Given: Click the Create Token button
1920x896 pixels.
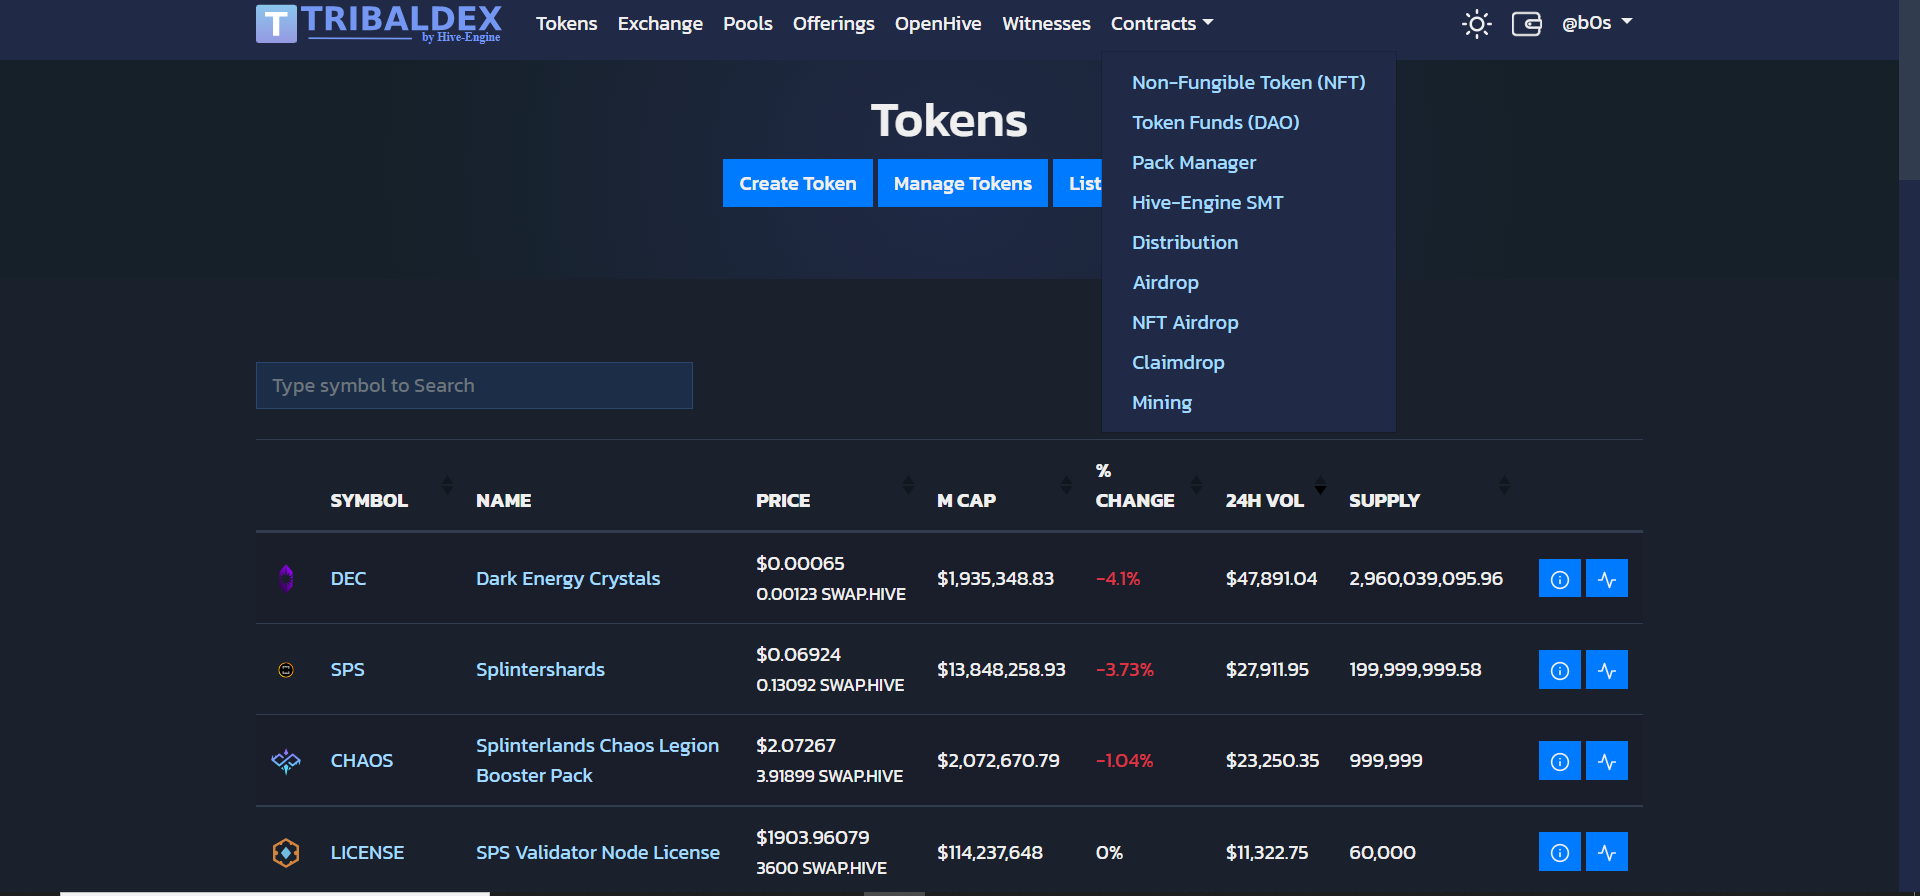Looking at the screenshot, I should click(797, 183).
